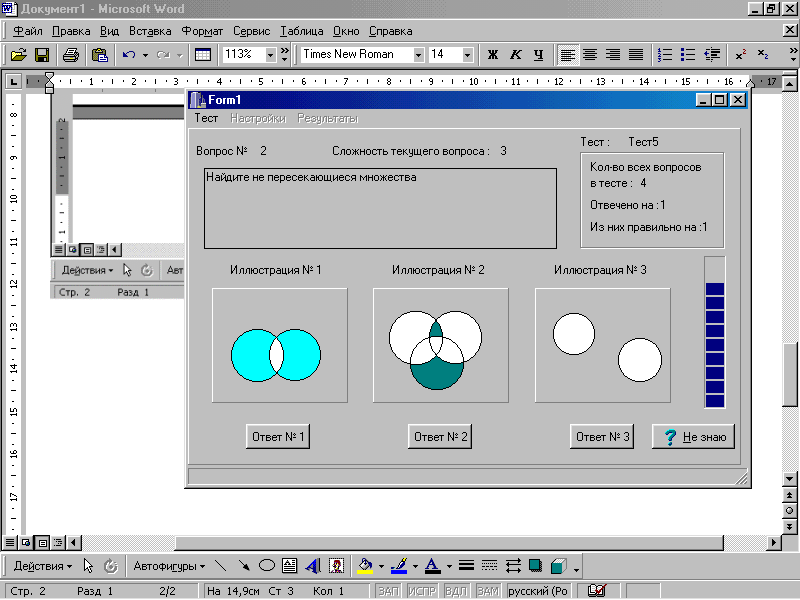Insert WordArt object

click(x=313, y=566)
